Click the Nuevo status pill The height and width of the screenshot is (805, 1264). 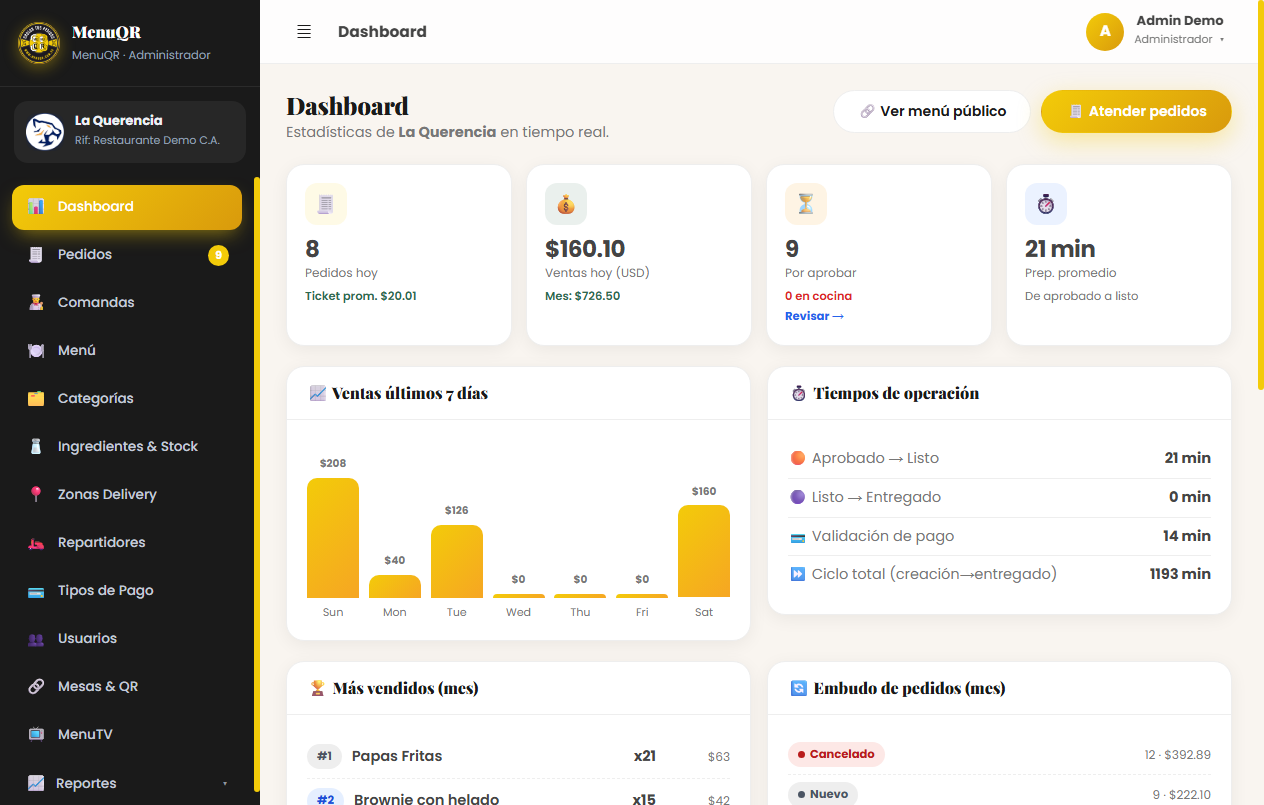tap(823, 794)
